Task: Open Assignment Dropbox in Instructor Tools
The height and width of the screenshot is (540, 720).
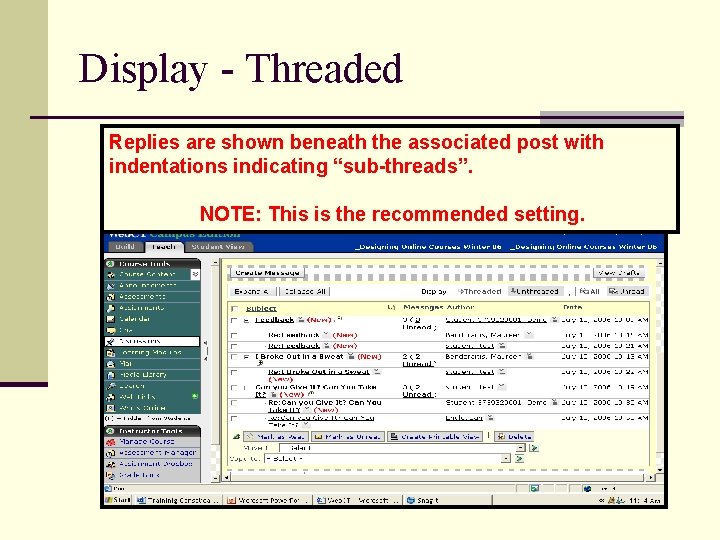Action: tap(156, 464)
